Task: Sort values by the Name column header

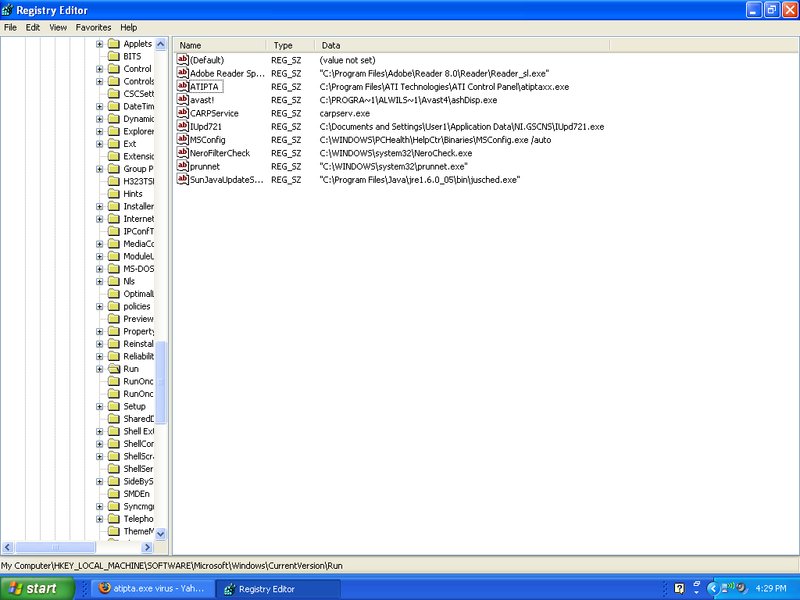Action: point(220,45)
